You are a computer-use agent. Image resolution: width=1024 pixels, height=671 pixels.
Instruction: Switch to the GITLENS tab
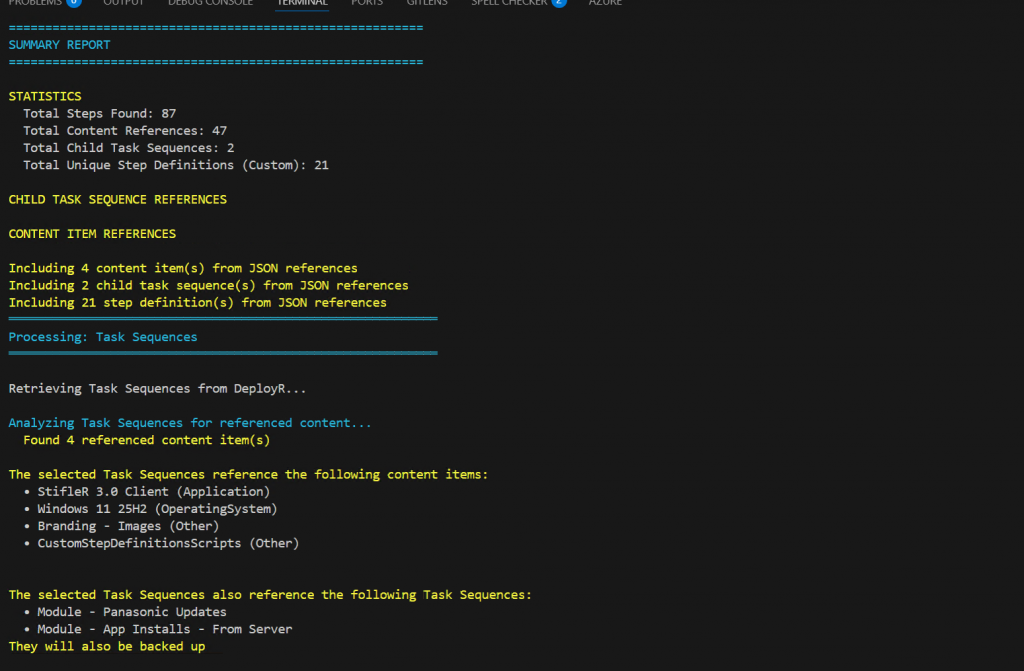(427, 3)
